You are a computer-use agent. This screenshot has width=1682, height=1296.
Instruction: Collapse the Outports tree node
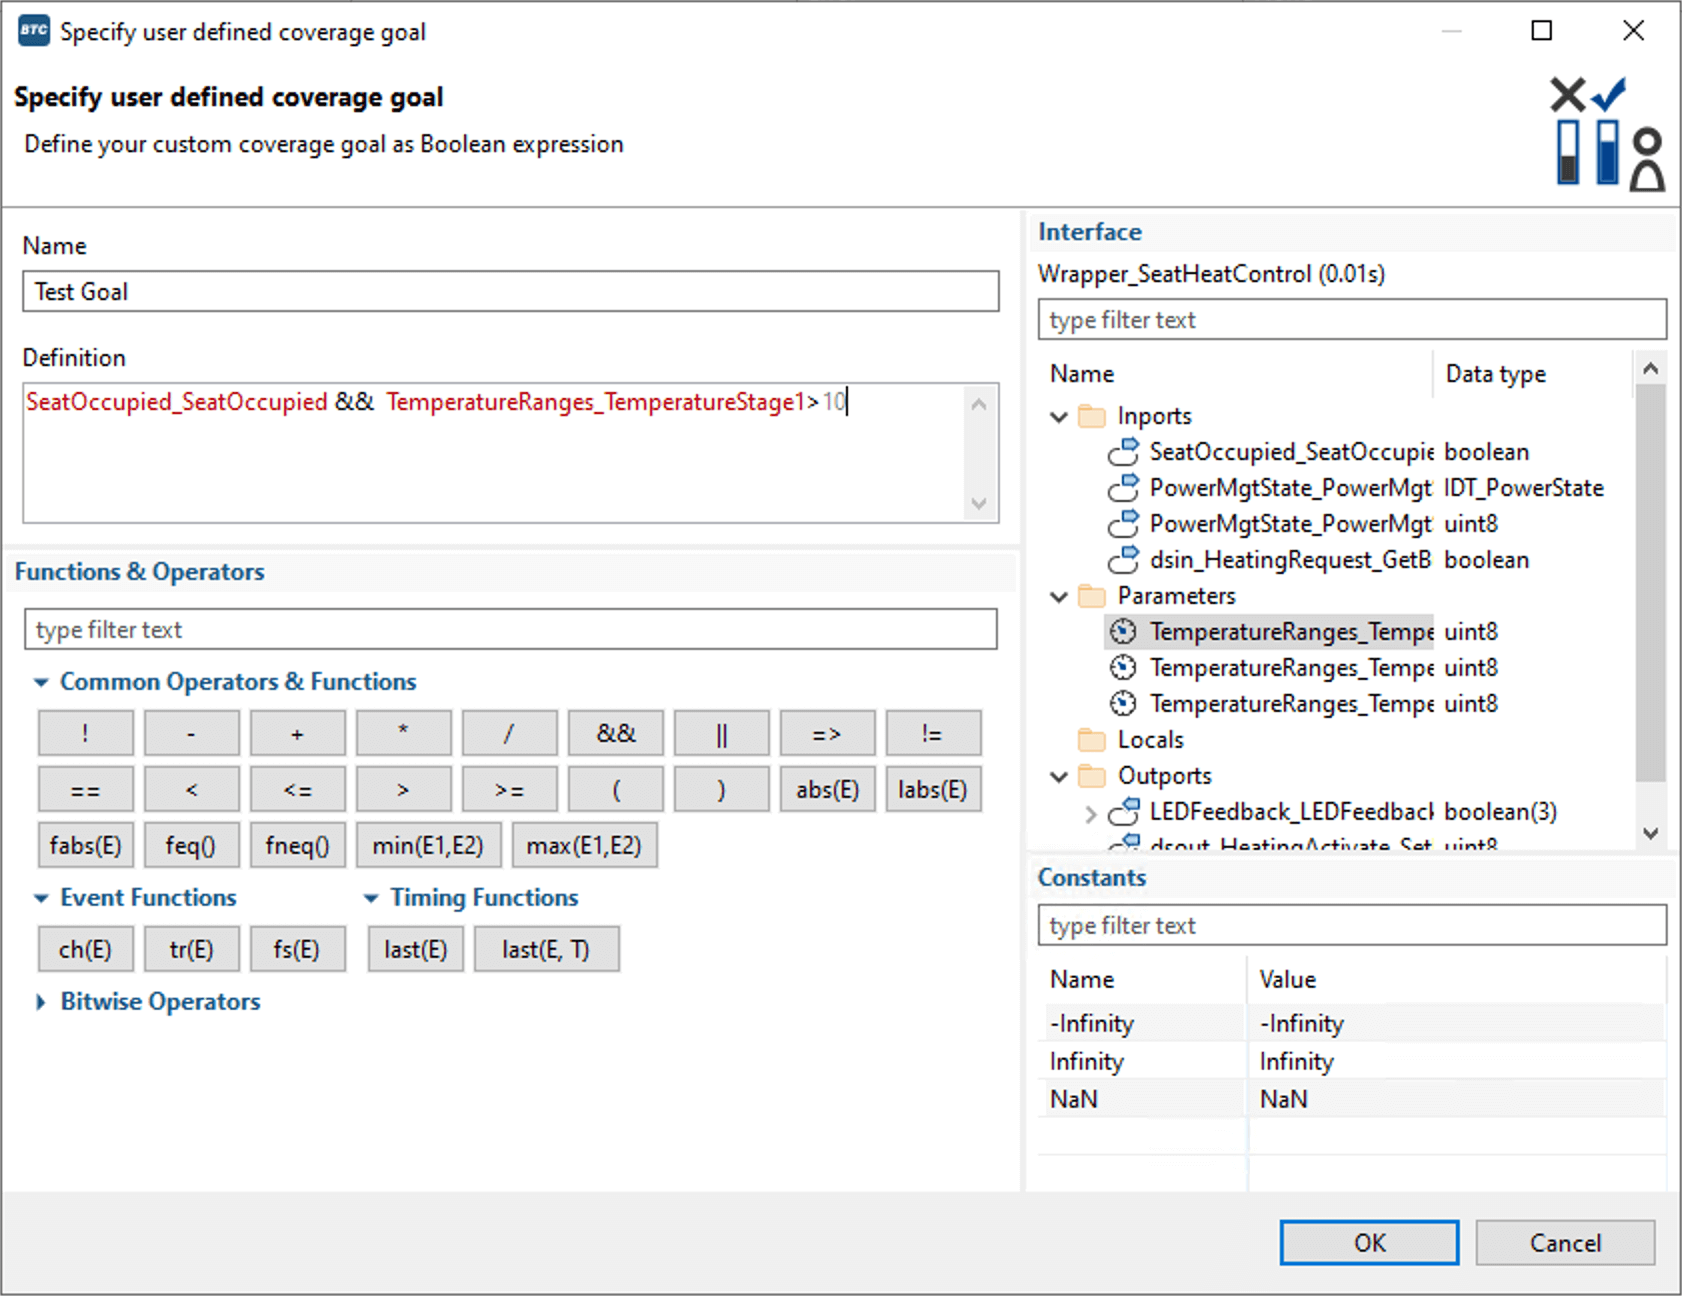click(x=1059, y=776)
